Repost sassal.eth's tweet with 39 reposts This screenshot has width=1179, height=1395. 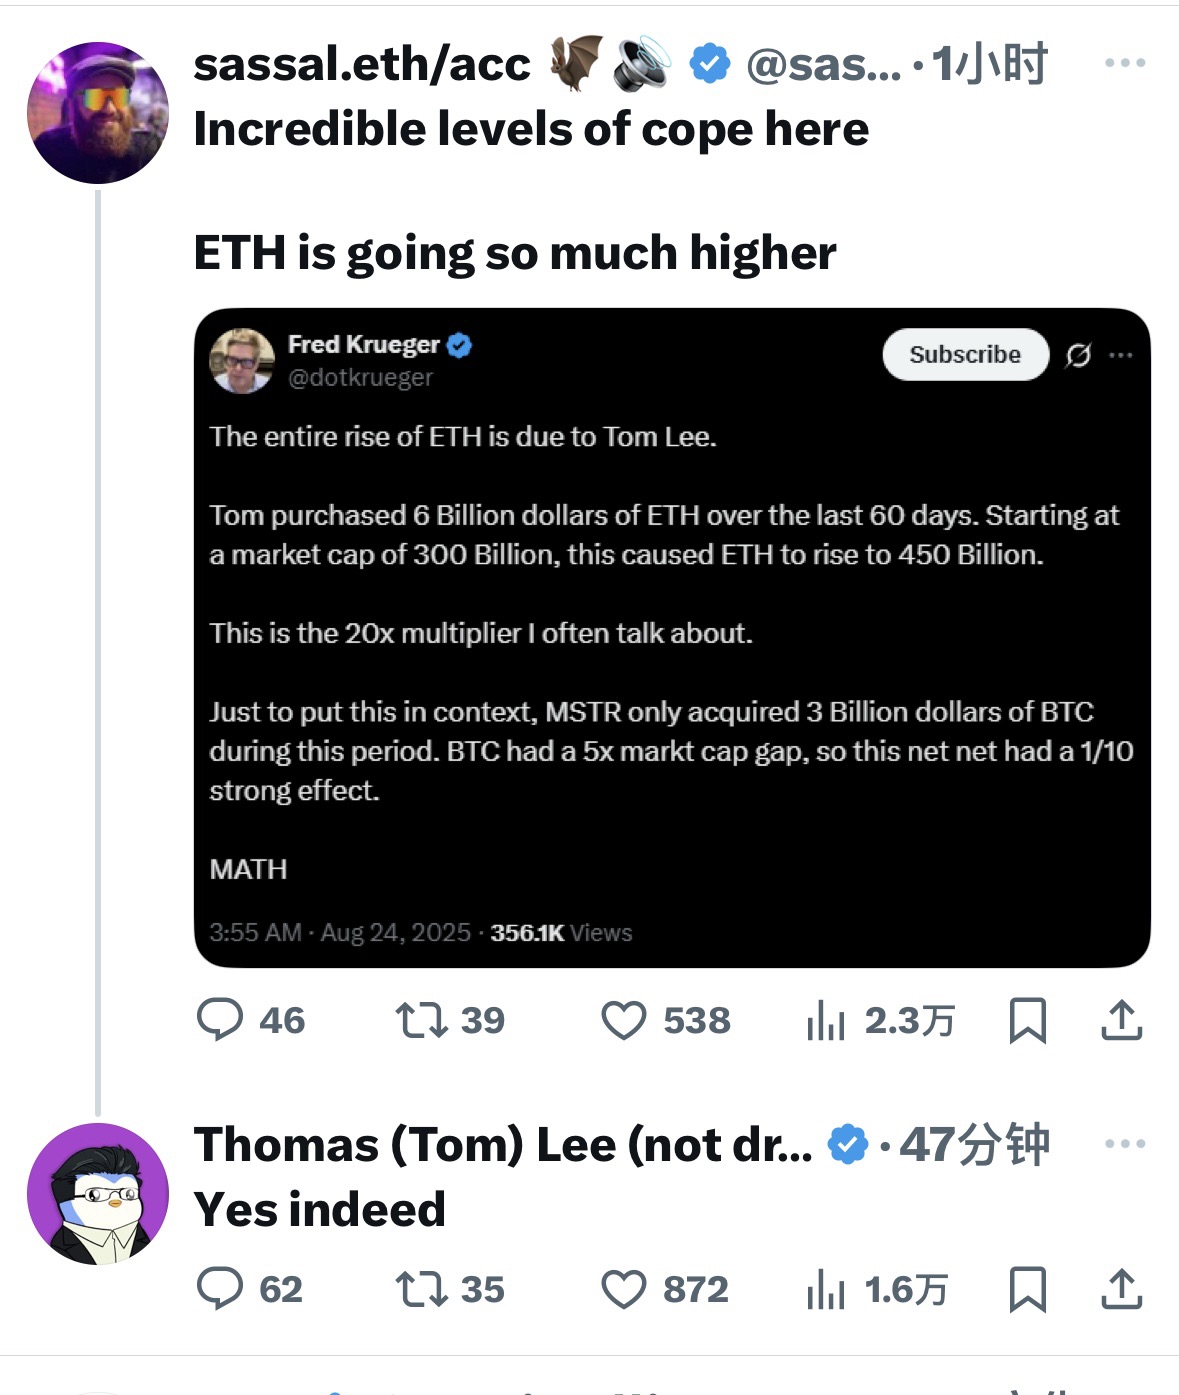click(x=421, y=1020)
